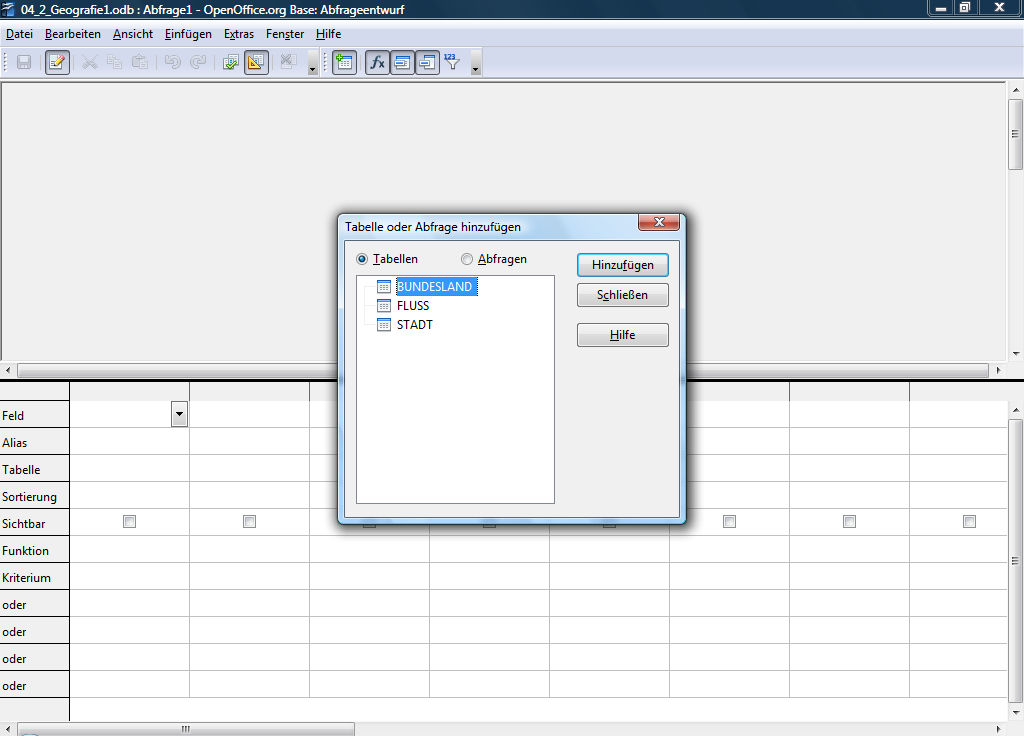Click the Run Query toolbar icon

[230, 62]
